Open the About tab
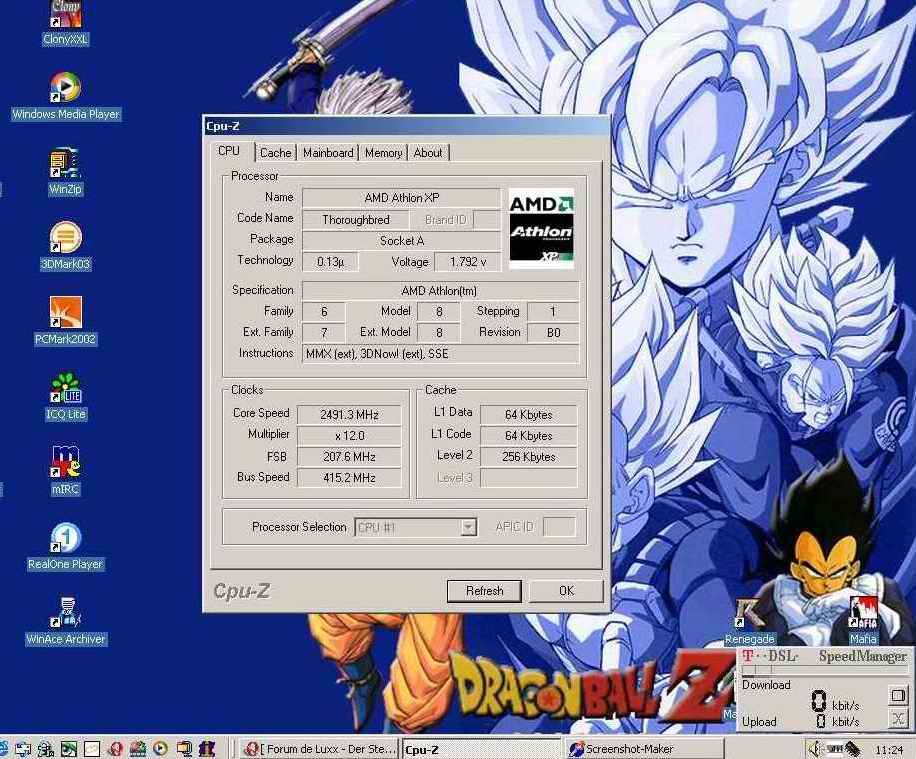The width and height of the screenshot is (916, 759). pyautogui.click(x=428, y=153)
